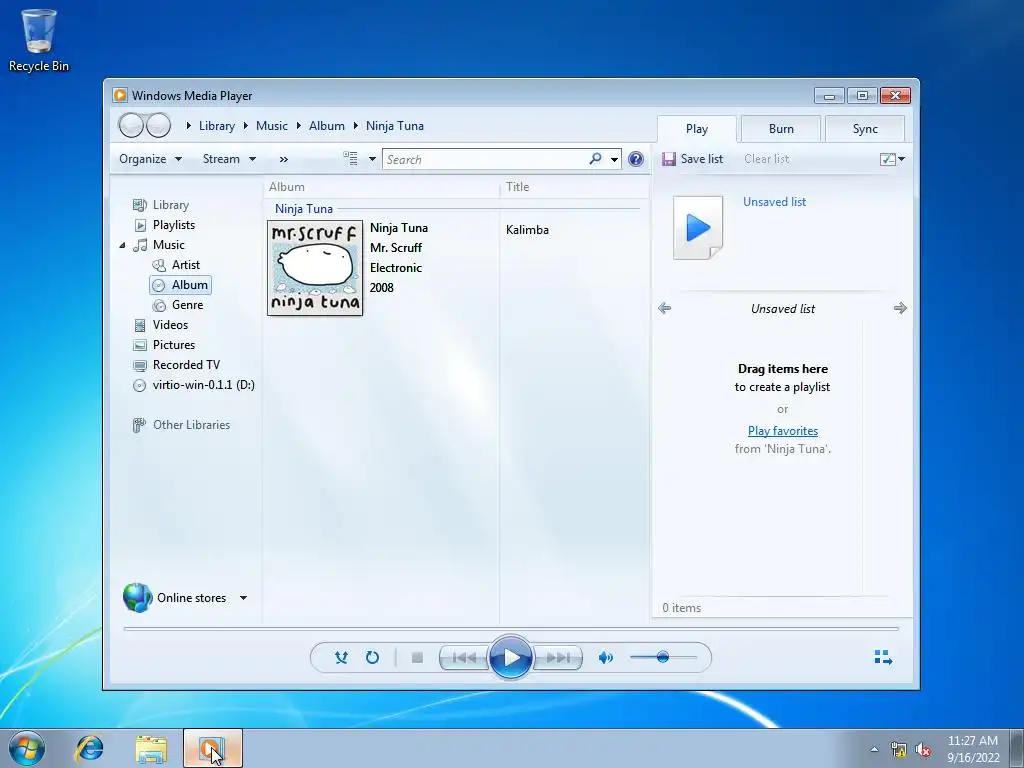Click the Album breadcrumb

(327, 126)
